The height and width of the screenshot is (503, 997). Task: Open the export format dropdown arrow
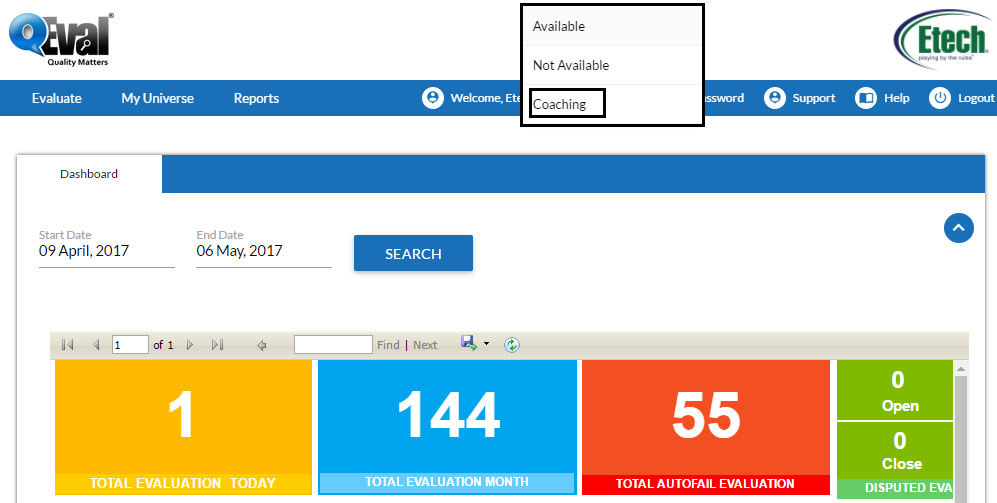coord(486,344)
